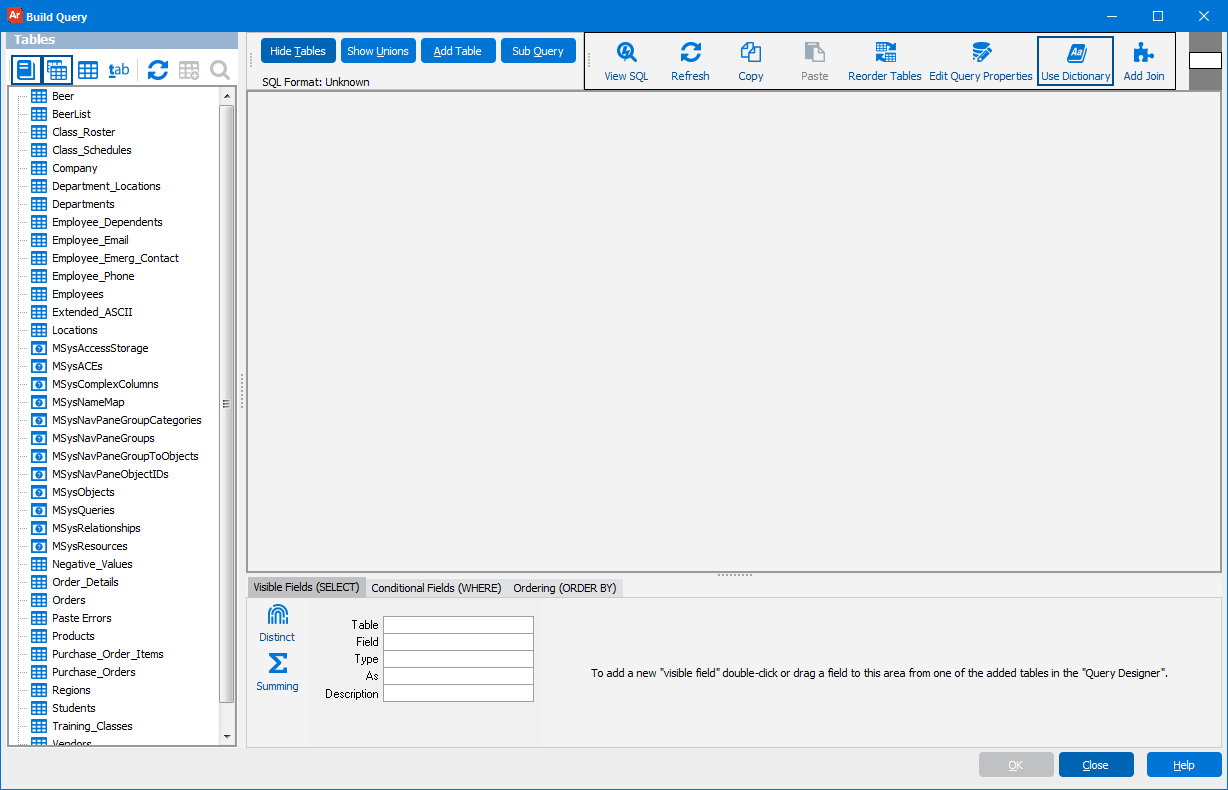Open Edit Query Properties
Viewport: 1228px width, 790px height.
click(x=980, y=60)
